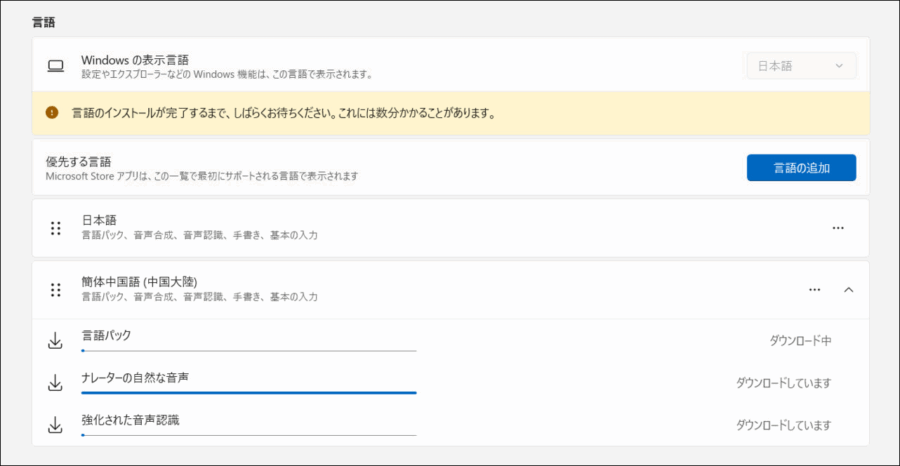Click ダウンロードしています status for ナレーターの自然な音声
Viewport: 900px width, 466px height.
pos(783,383)
